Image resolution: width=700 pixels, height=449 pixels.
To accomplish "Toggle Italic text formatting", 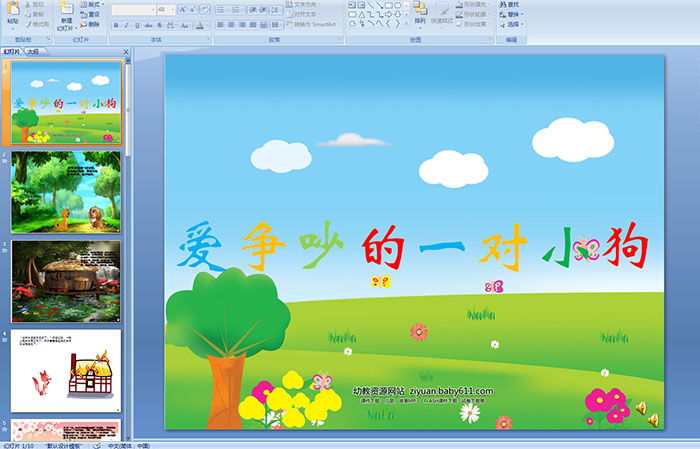I will [126, 25].
